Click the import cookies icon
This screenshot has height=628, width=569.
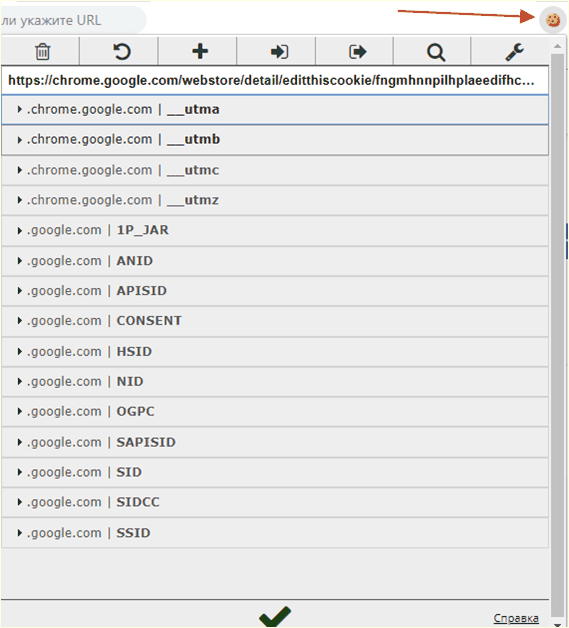pos(279,52)
